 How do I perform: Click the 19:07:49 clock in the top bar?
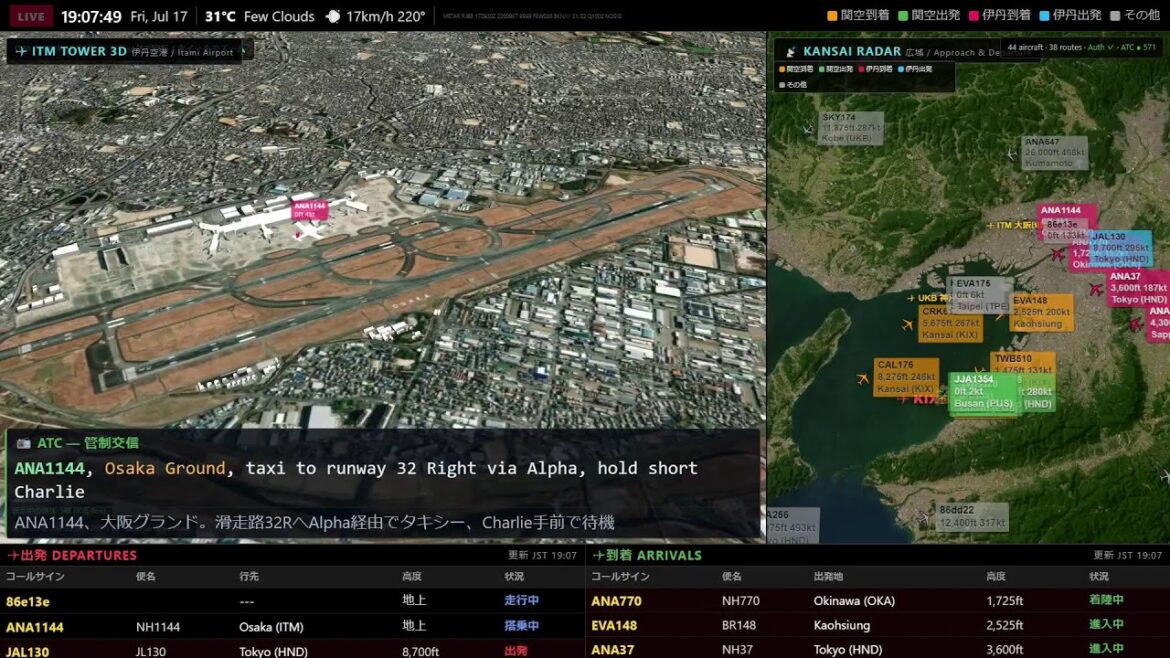pyautogui.click(x=91, y=16)
